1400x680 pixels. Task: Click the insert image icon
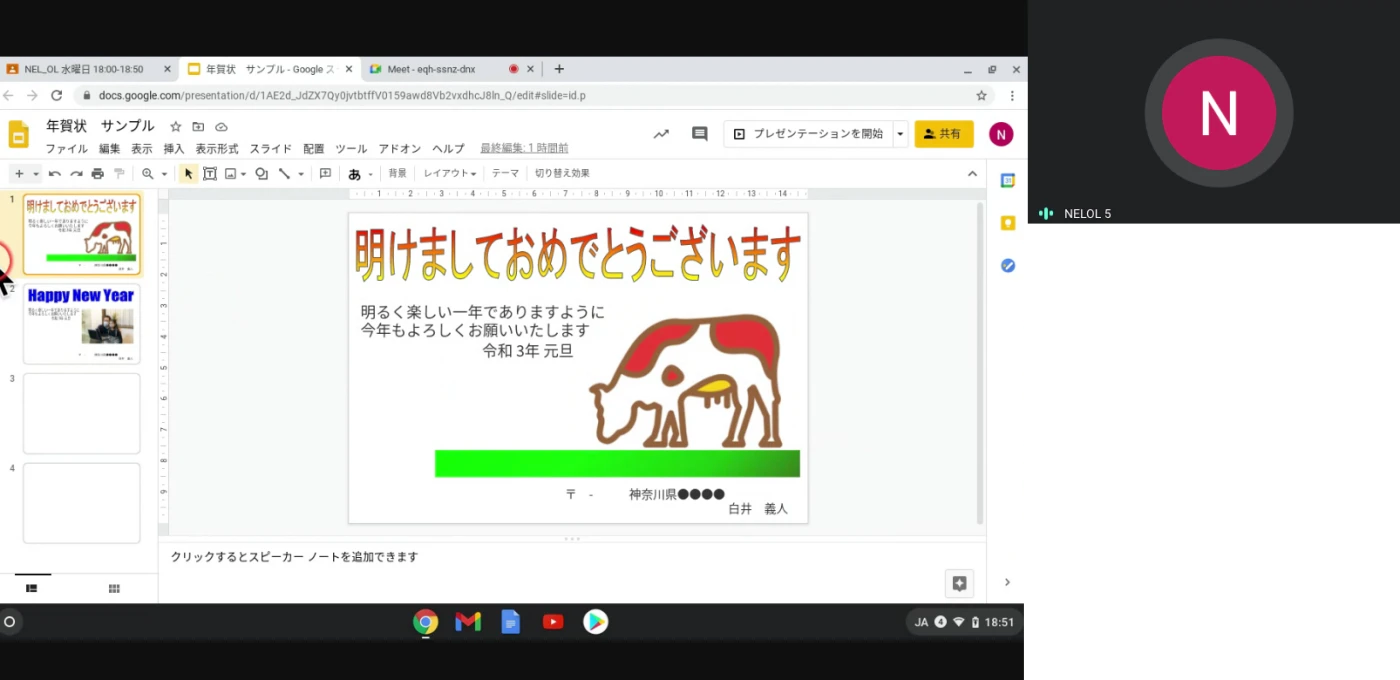(x=231, y=174)
